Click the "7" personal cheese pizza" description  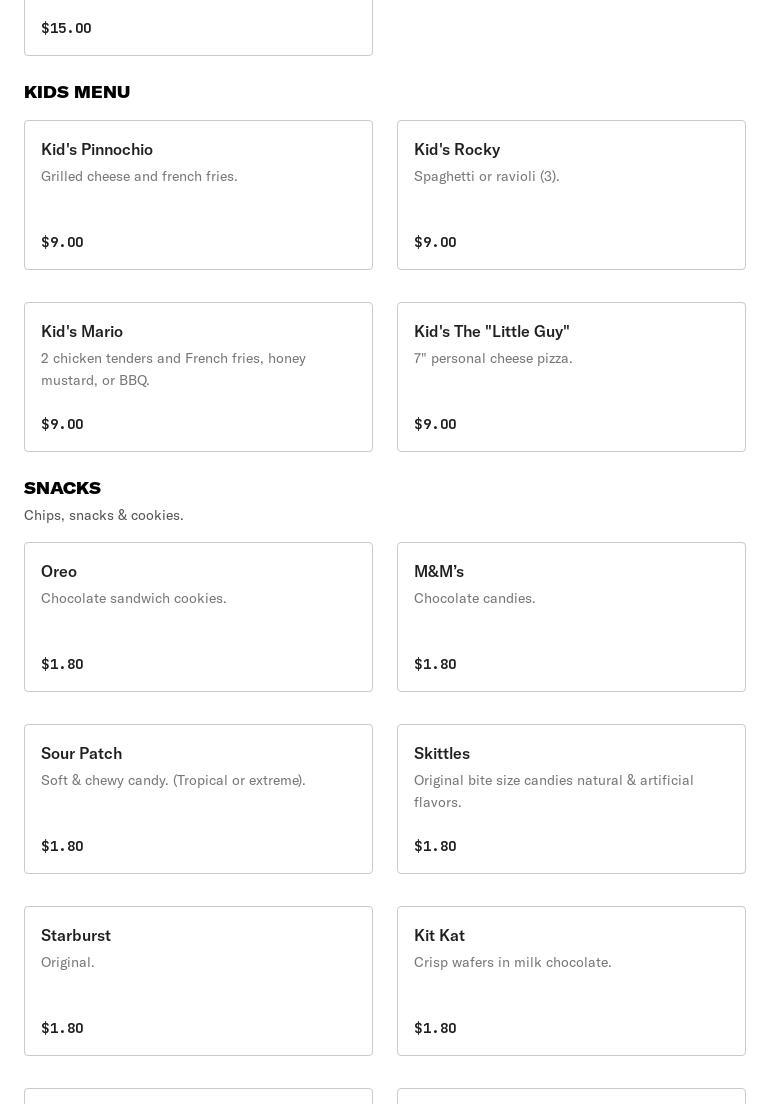[493, 358]
